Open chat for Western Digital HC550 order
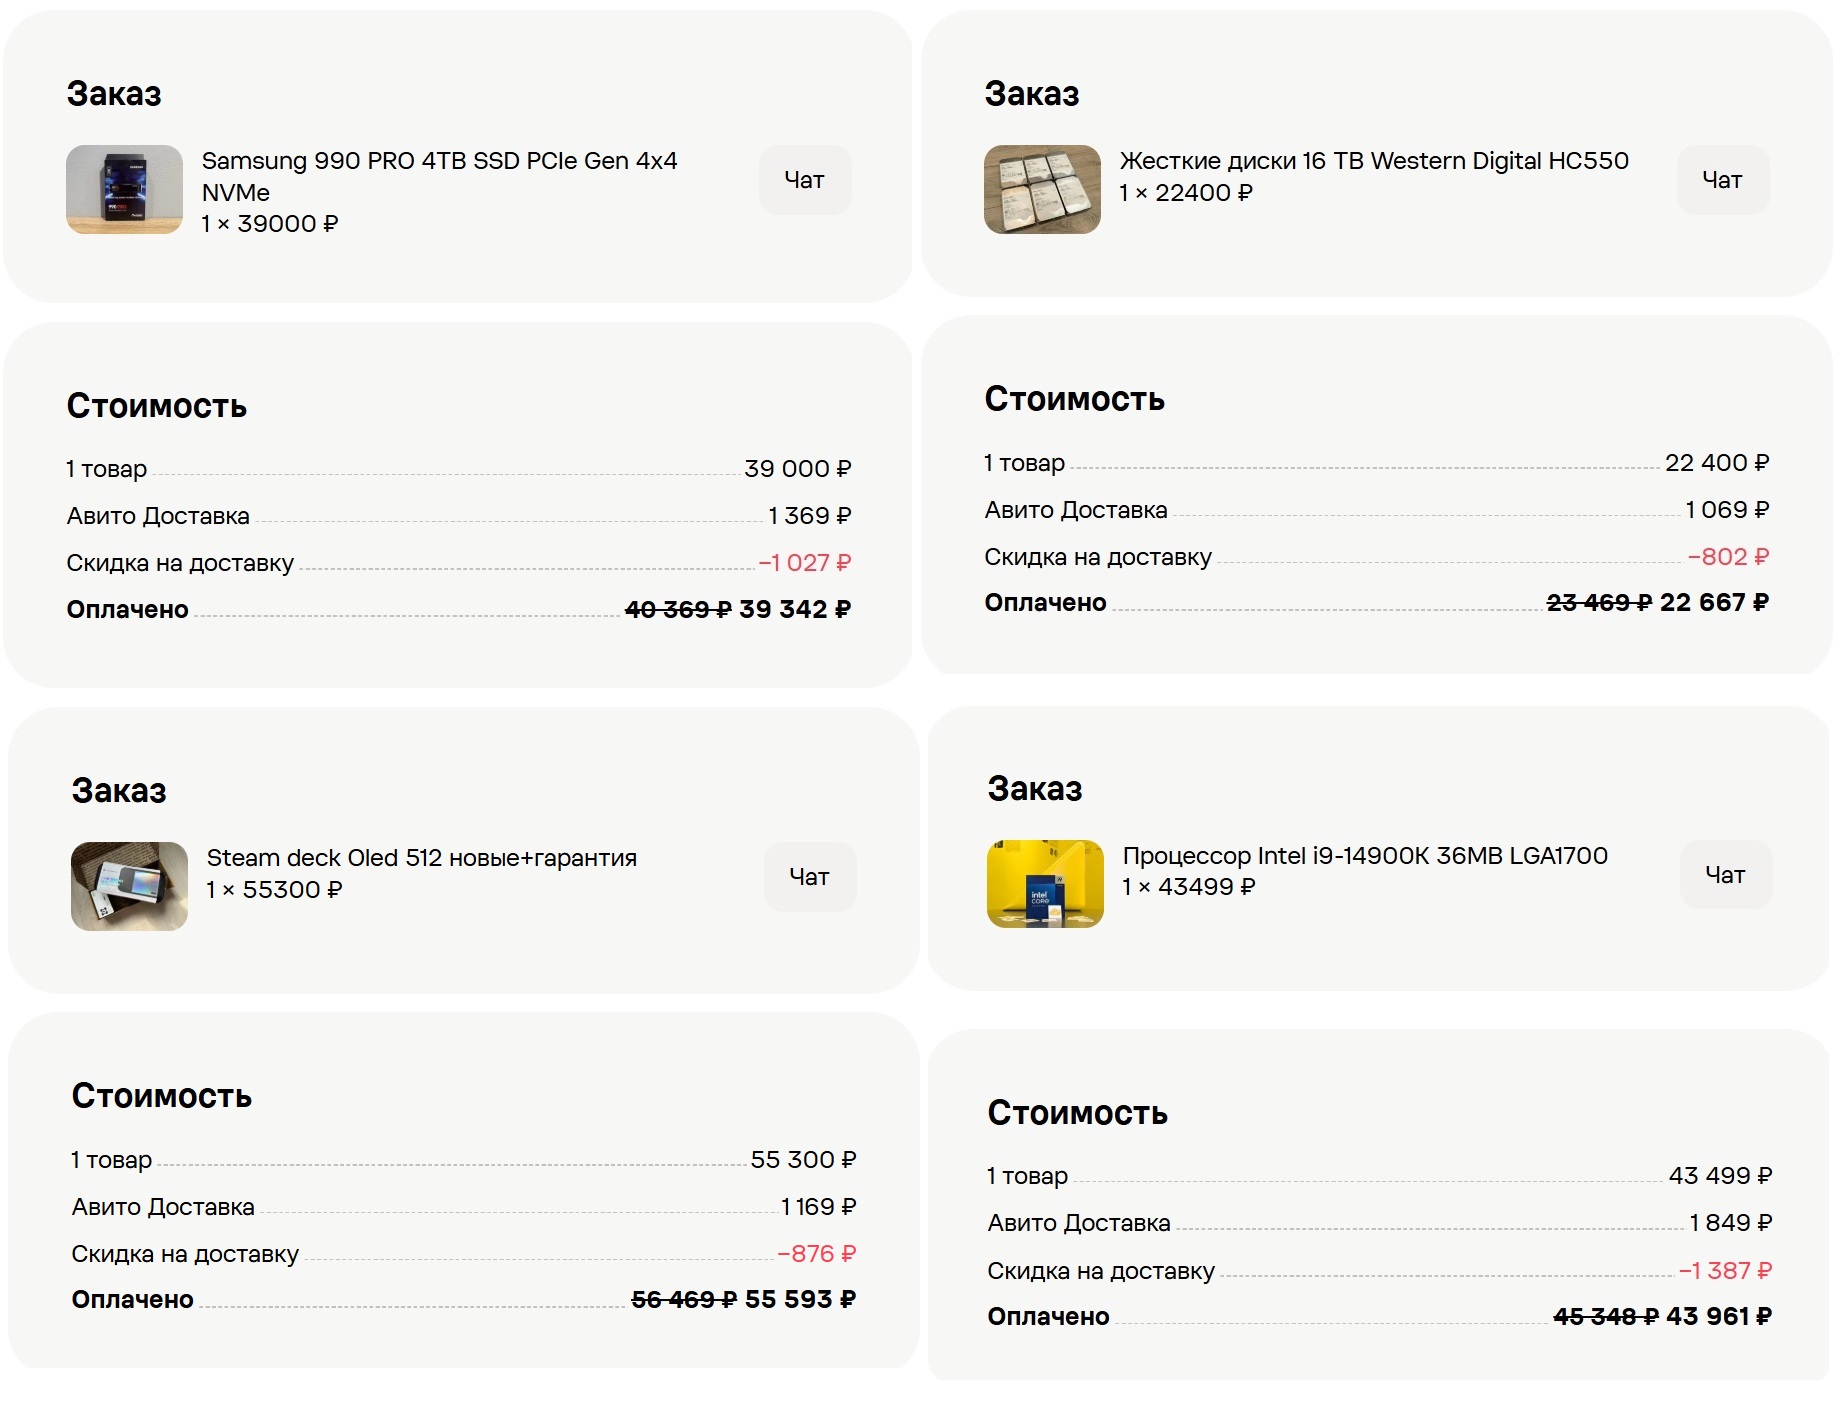This screenshot has width=1838, height=1402. (x=1722, y=180)
